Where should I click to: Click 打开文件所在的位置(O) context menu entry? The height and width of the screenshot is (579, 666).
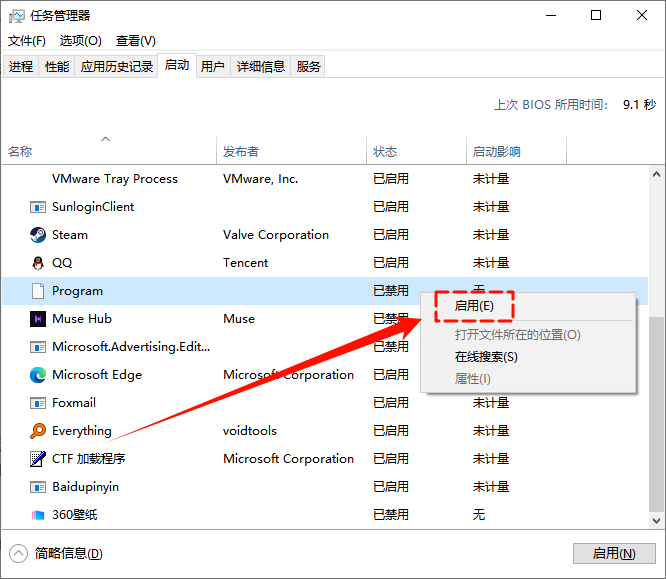coord(517,335)
